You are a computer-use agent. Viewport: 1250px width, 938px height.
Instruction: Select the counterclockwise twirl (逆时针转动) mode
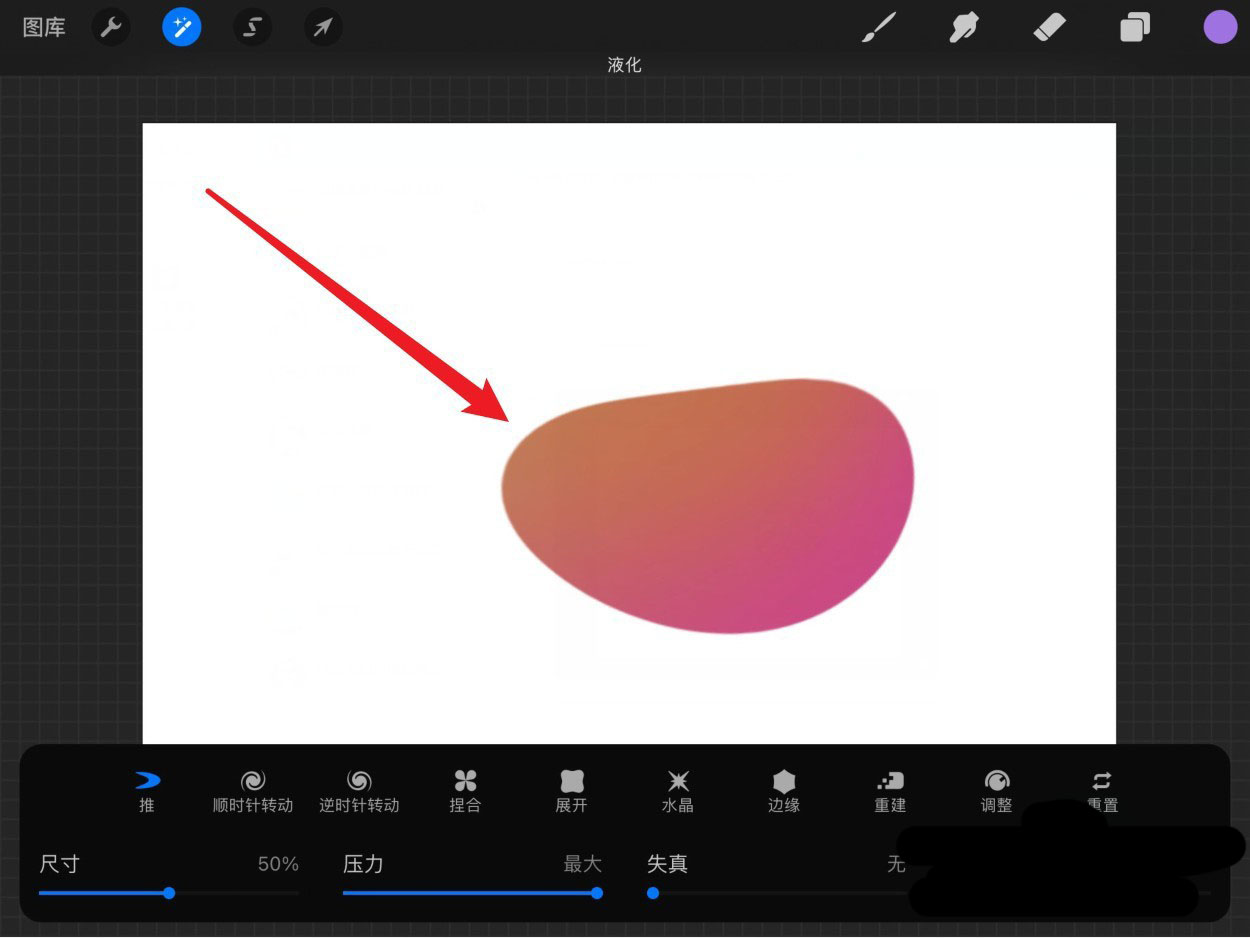point(359,790)
